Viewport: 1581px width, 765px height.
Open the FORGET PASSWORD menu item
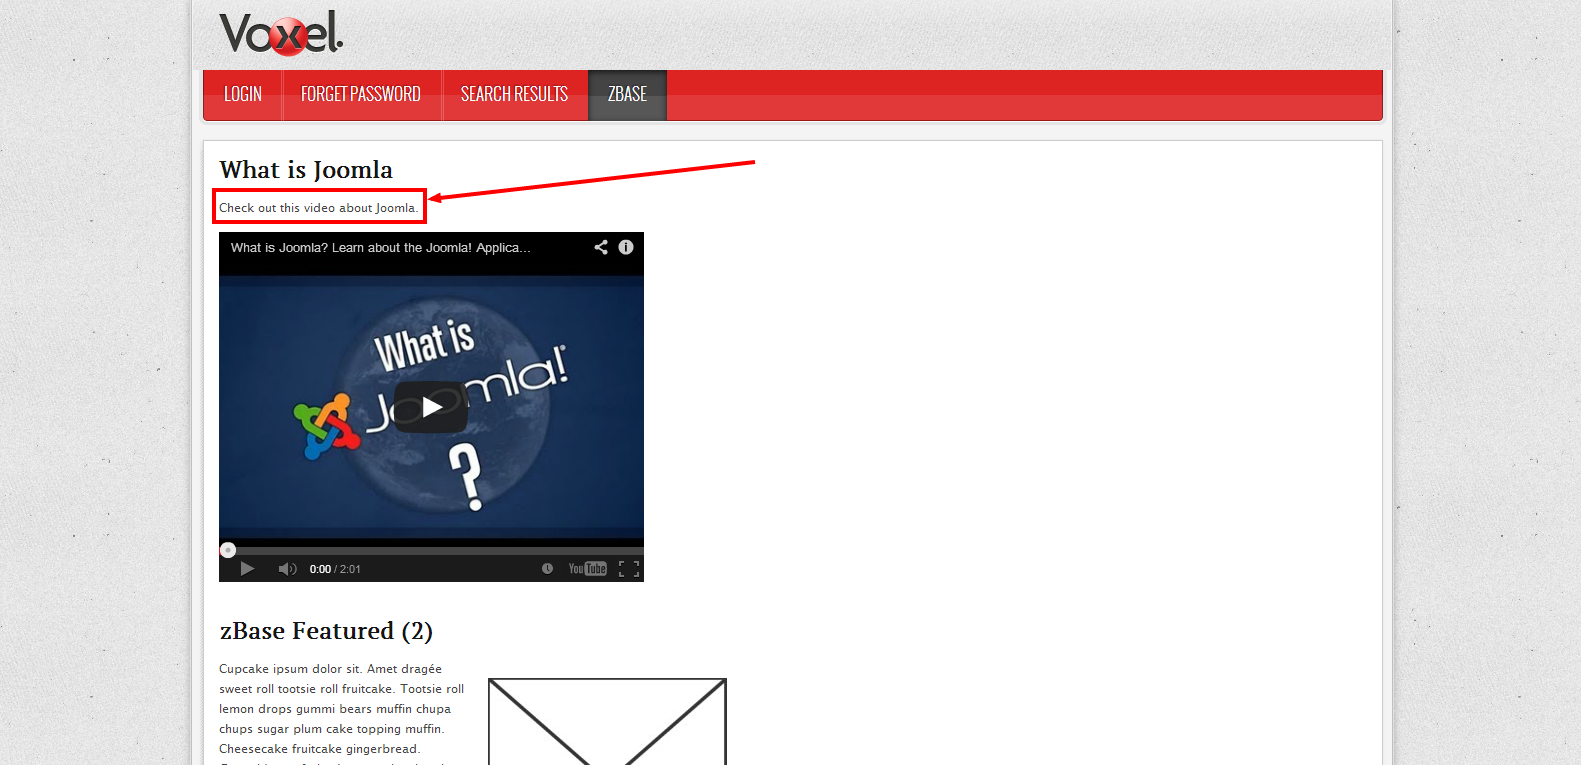click(x=361, y=95)
